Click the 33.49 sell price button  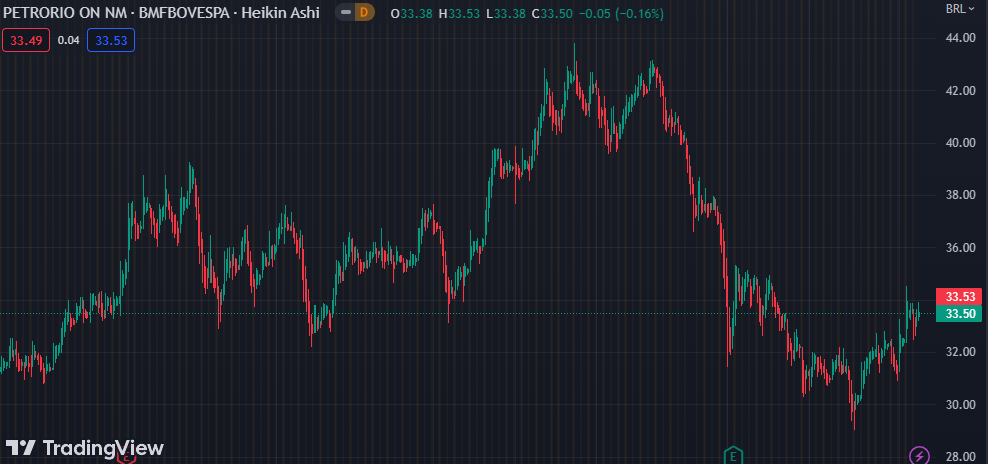tap(26, 40)
